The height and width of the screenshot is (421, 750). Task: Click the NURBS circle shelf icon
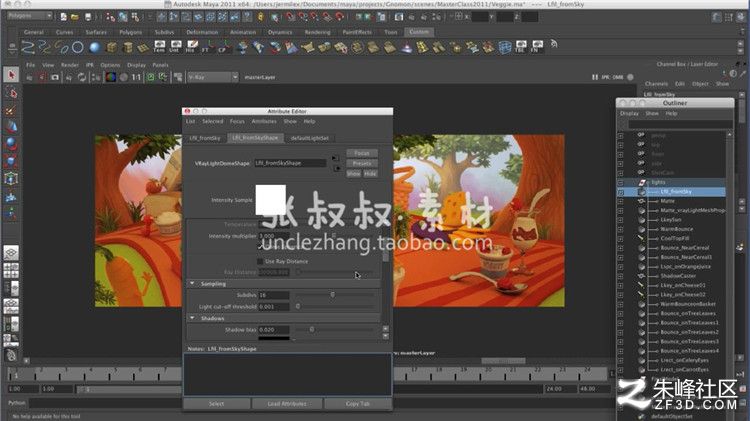78,47
